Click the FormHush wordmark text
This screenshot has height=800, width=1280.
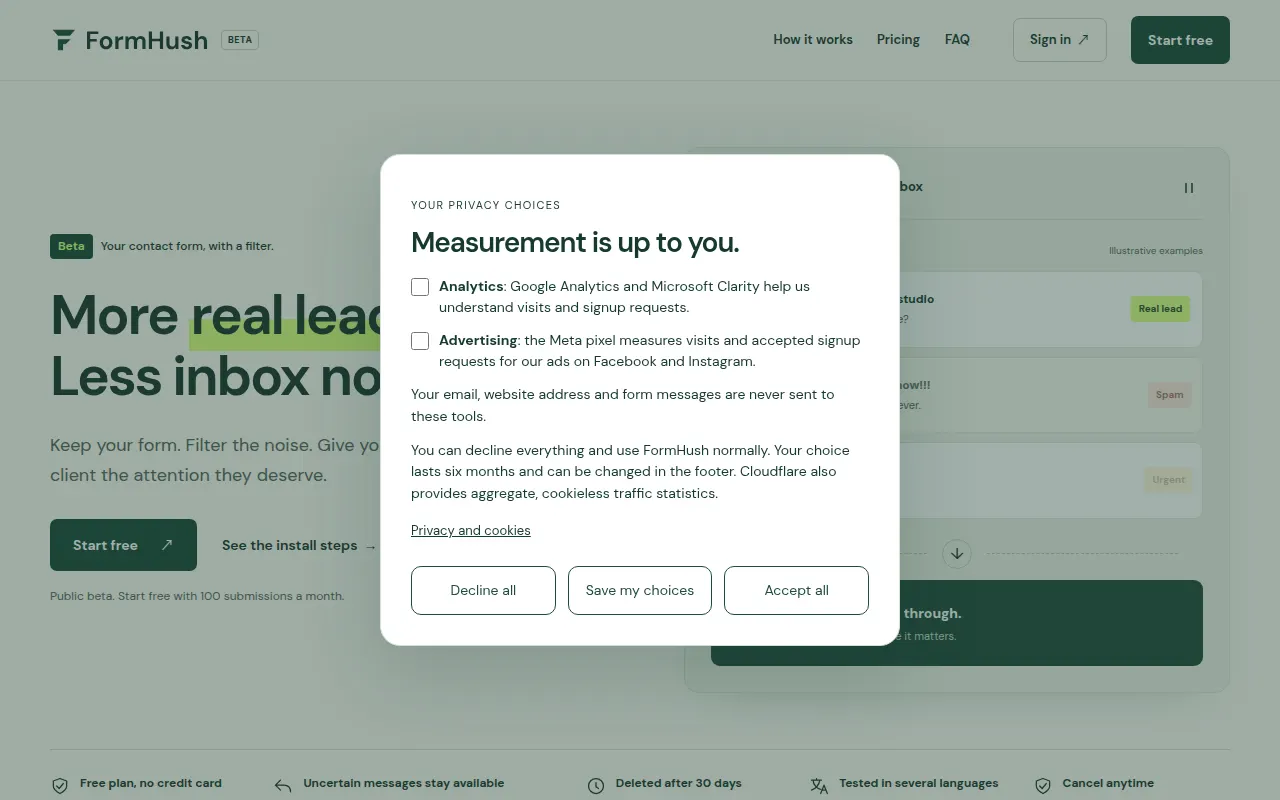tap(147, 40)
